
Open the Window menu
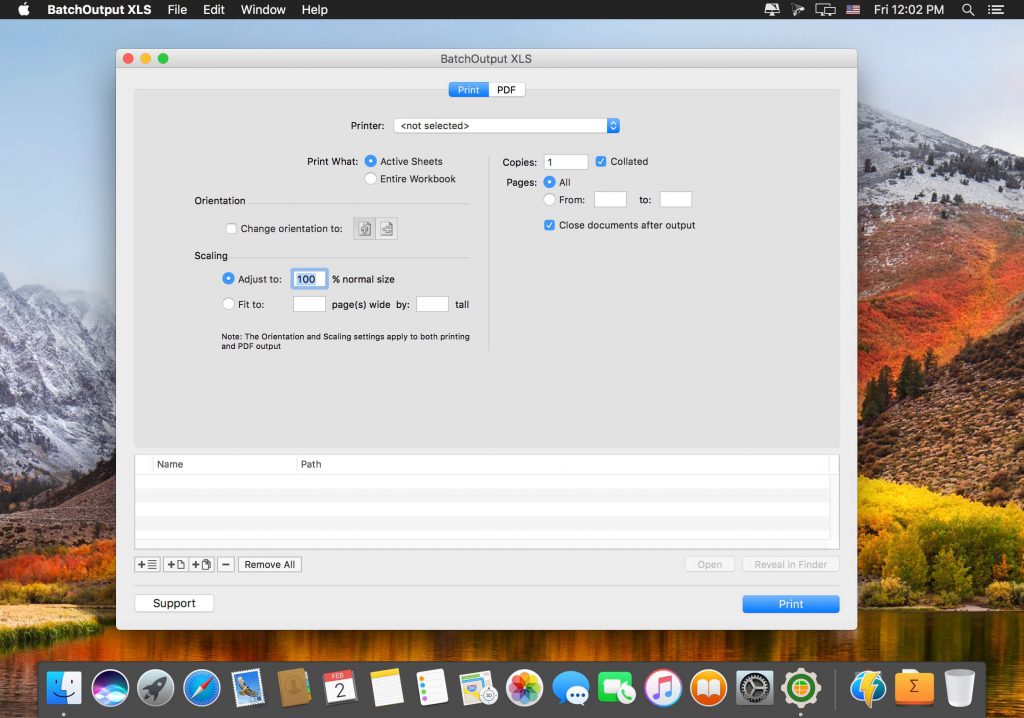point(263,10)
